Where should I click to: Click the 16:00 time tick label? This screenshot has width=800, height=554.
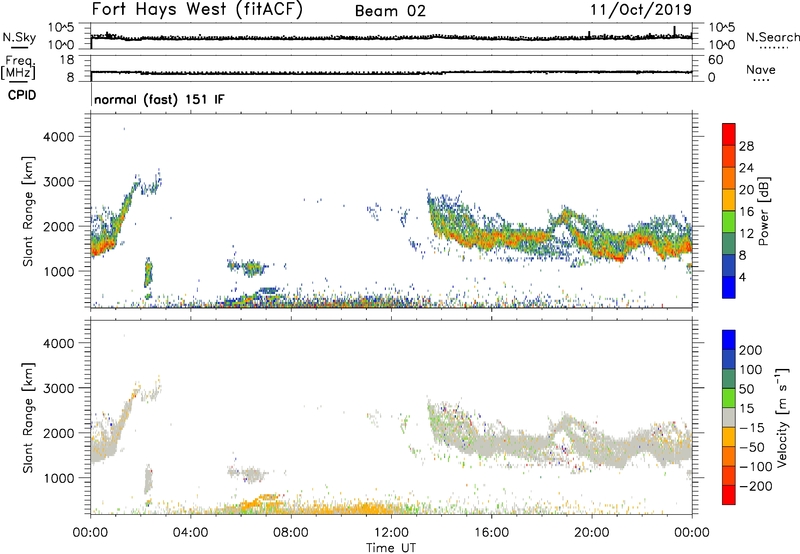point(491,533)
